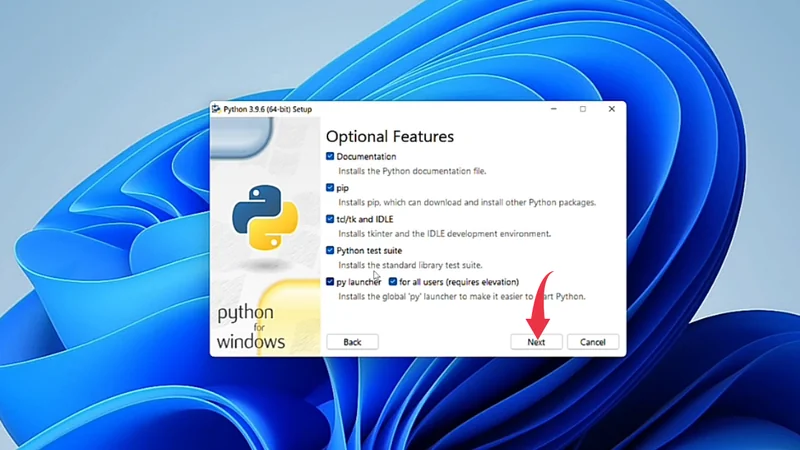Maximize the Python Setup window
The width and height of the screenshot is (800, 450).
(583, 109)
